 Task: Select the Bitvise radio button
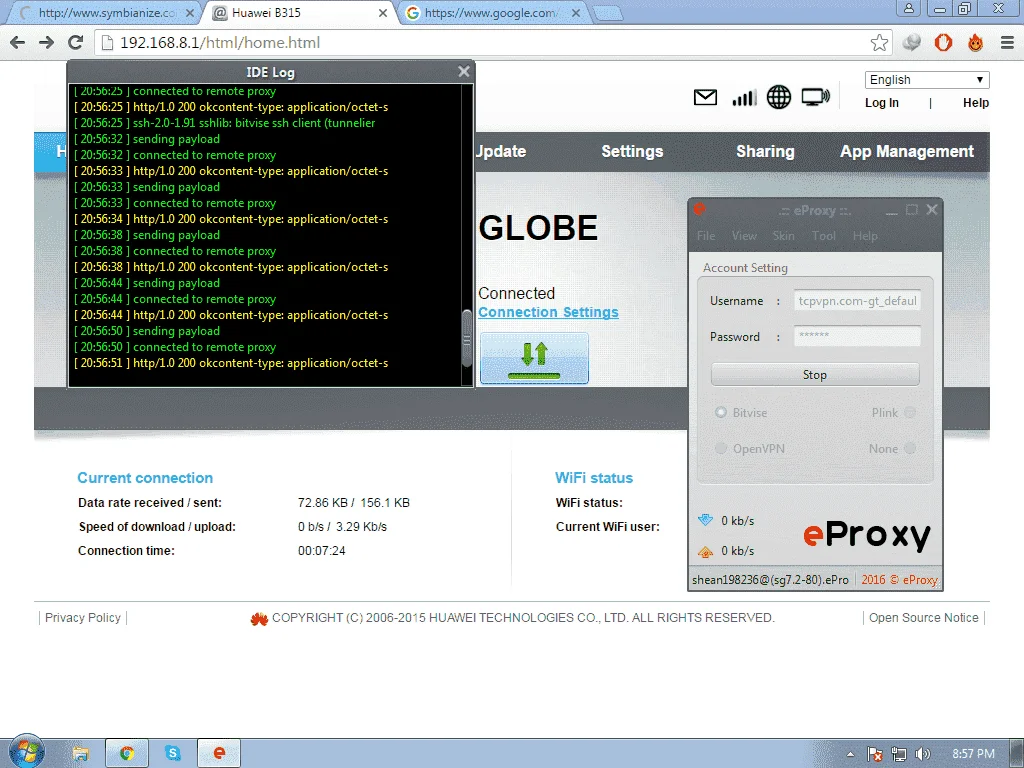[720, 412]
